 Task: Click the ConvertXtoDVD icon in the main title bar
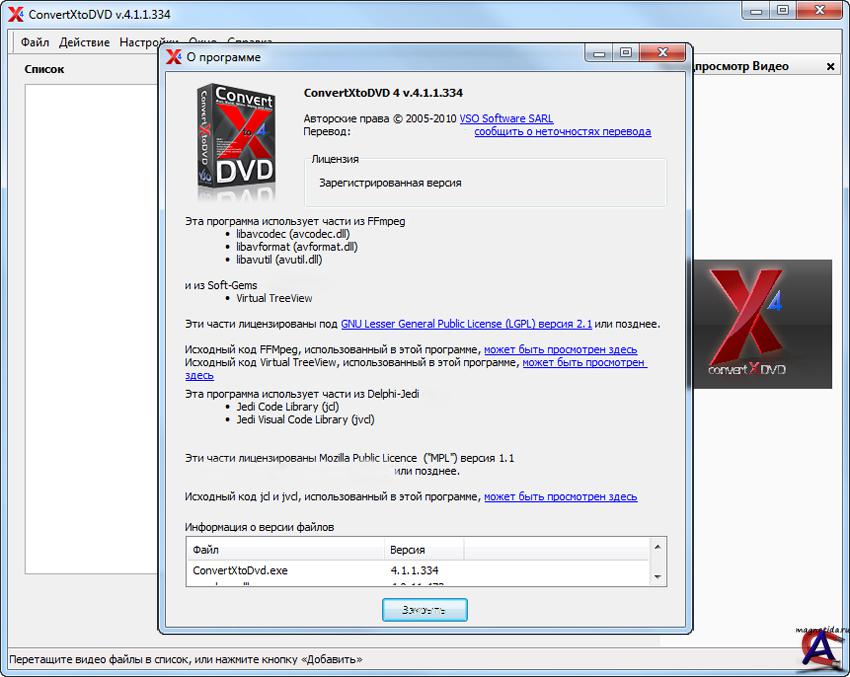[x=15, y=14]
